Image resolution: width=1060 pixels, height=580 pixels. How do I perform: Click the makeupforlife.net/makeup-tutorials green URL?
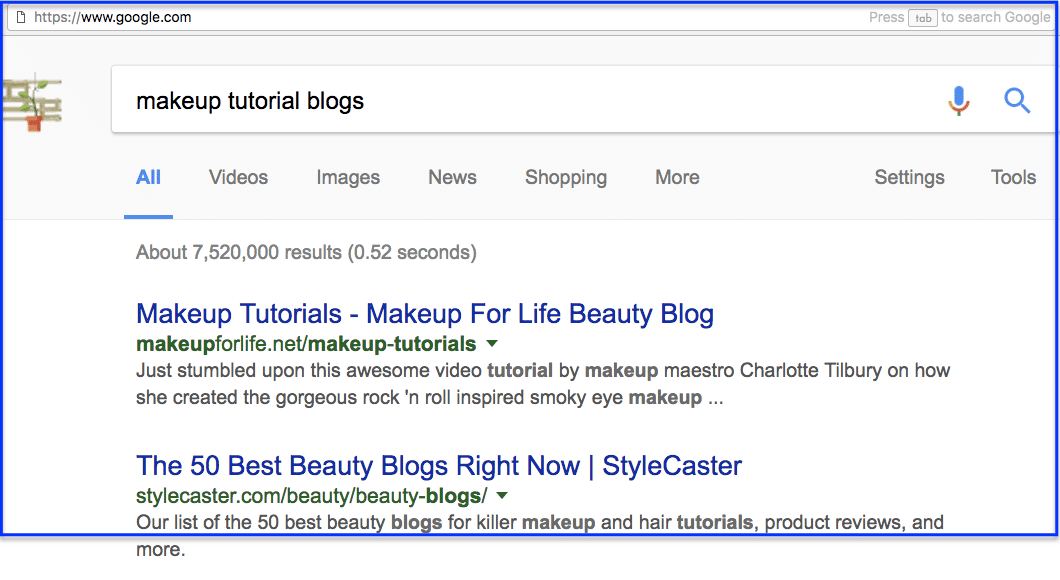pos(306,344)
